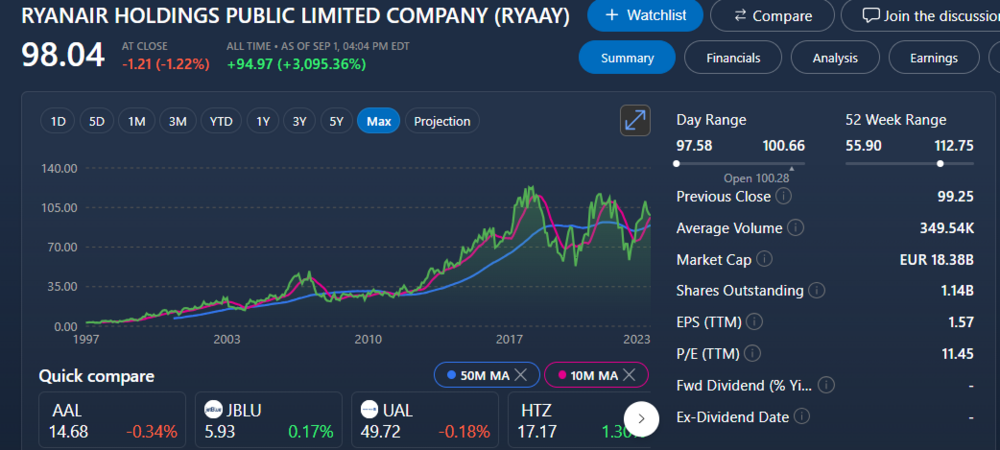Click the JetBlue logo icon

pos(214,409)
